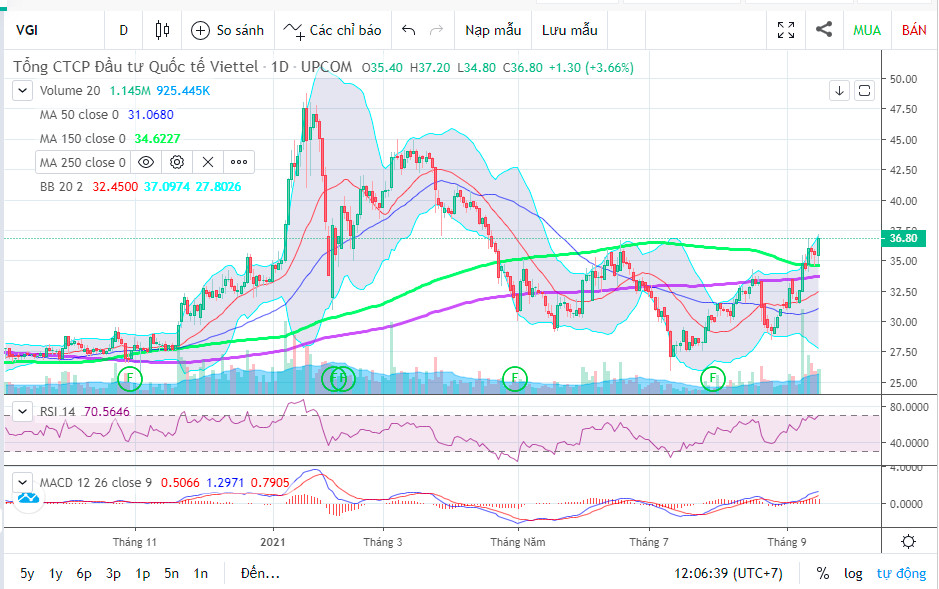Collapse the RSI 14 legend chevron
The width and height of the screenshot is (939, 589).
coord(22,411)
